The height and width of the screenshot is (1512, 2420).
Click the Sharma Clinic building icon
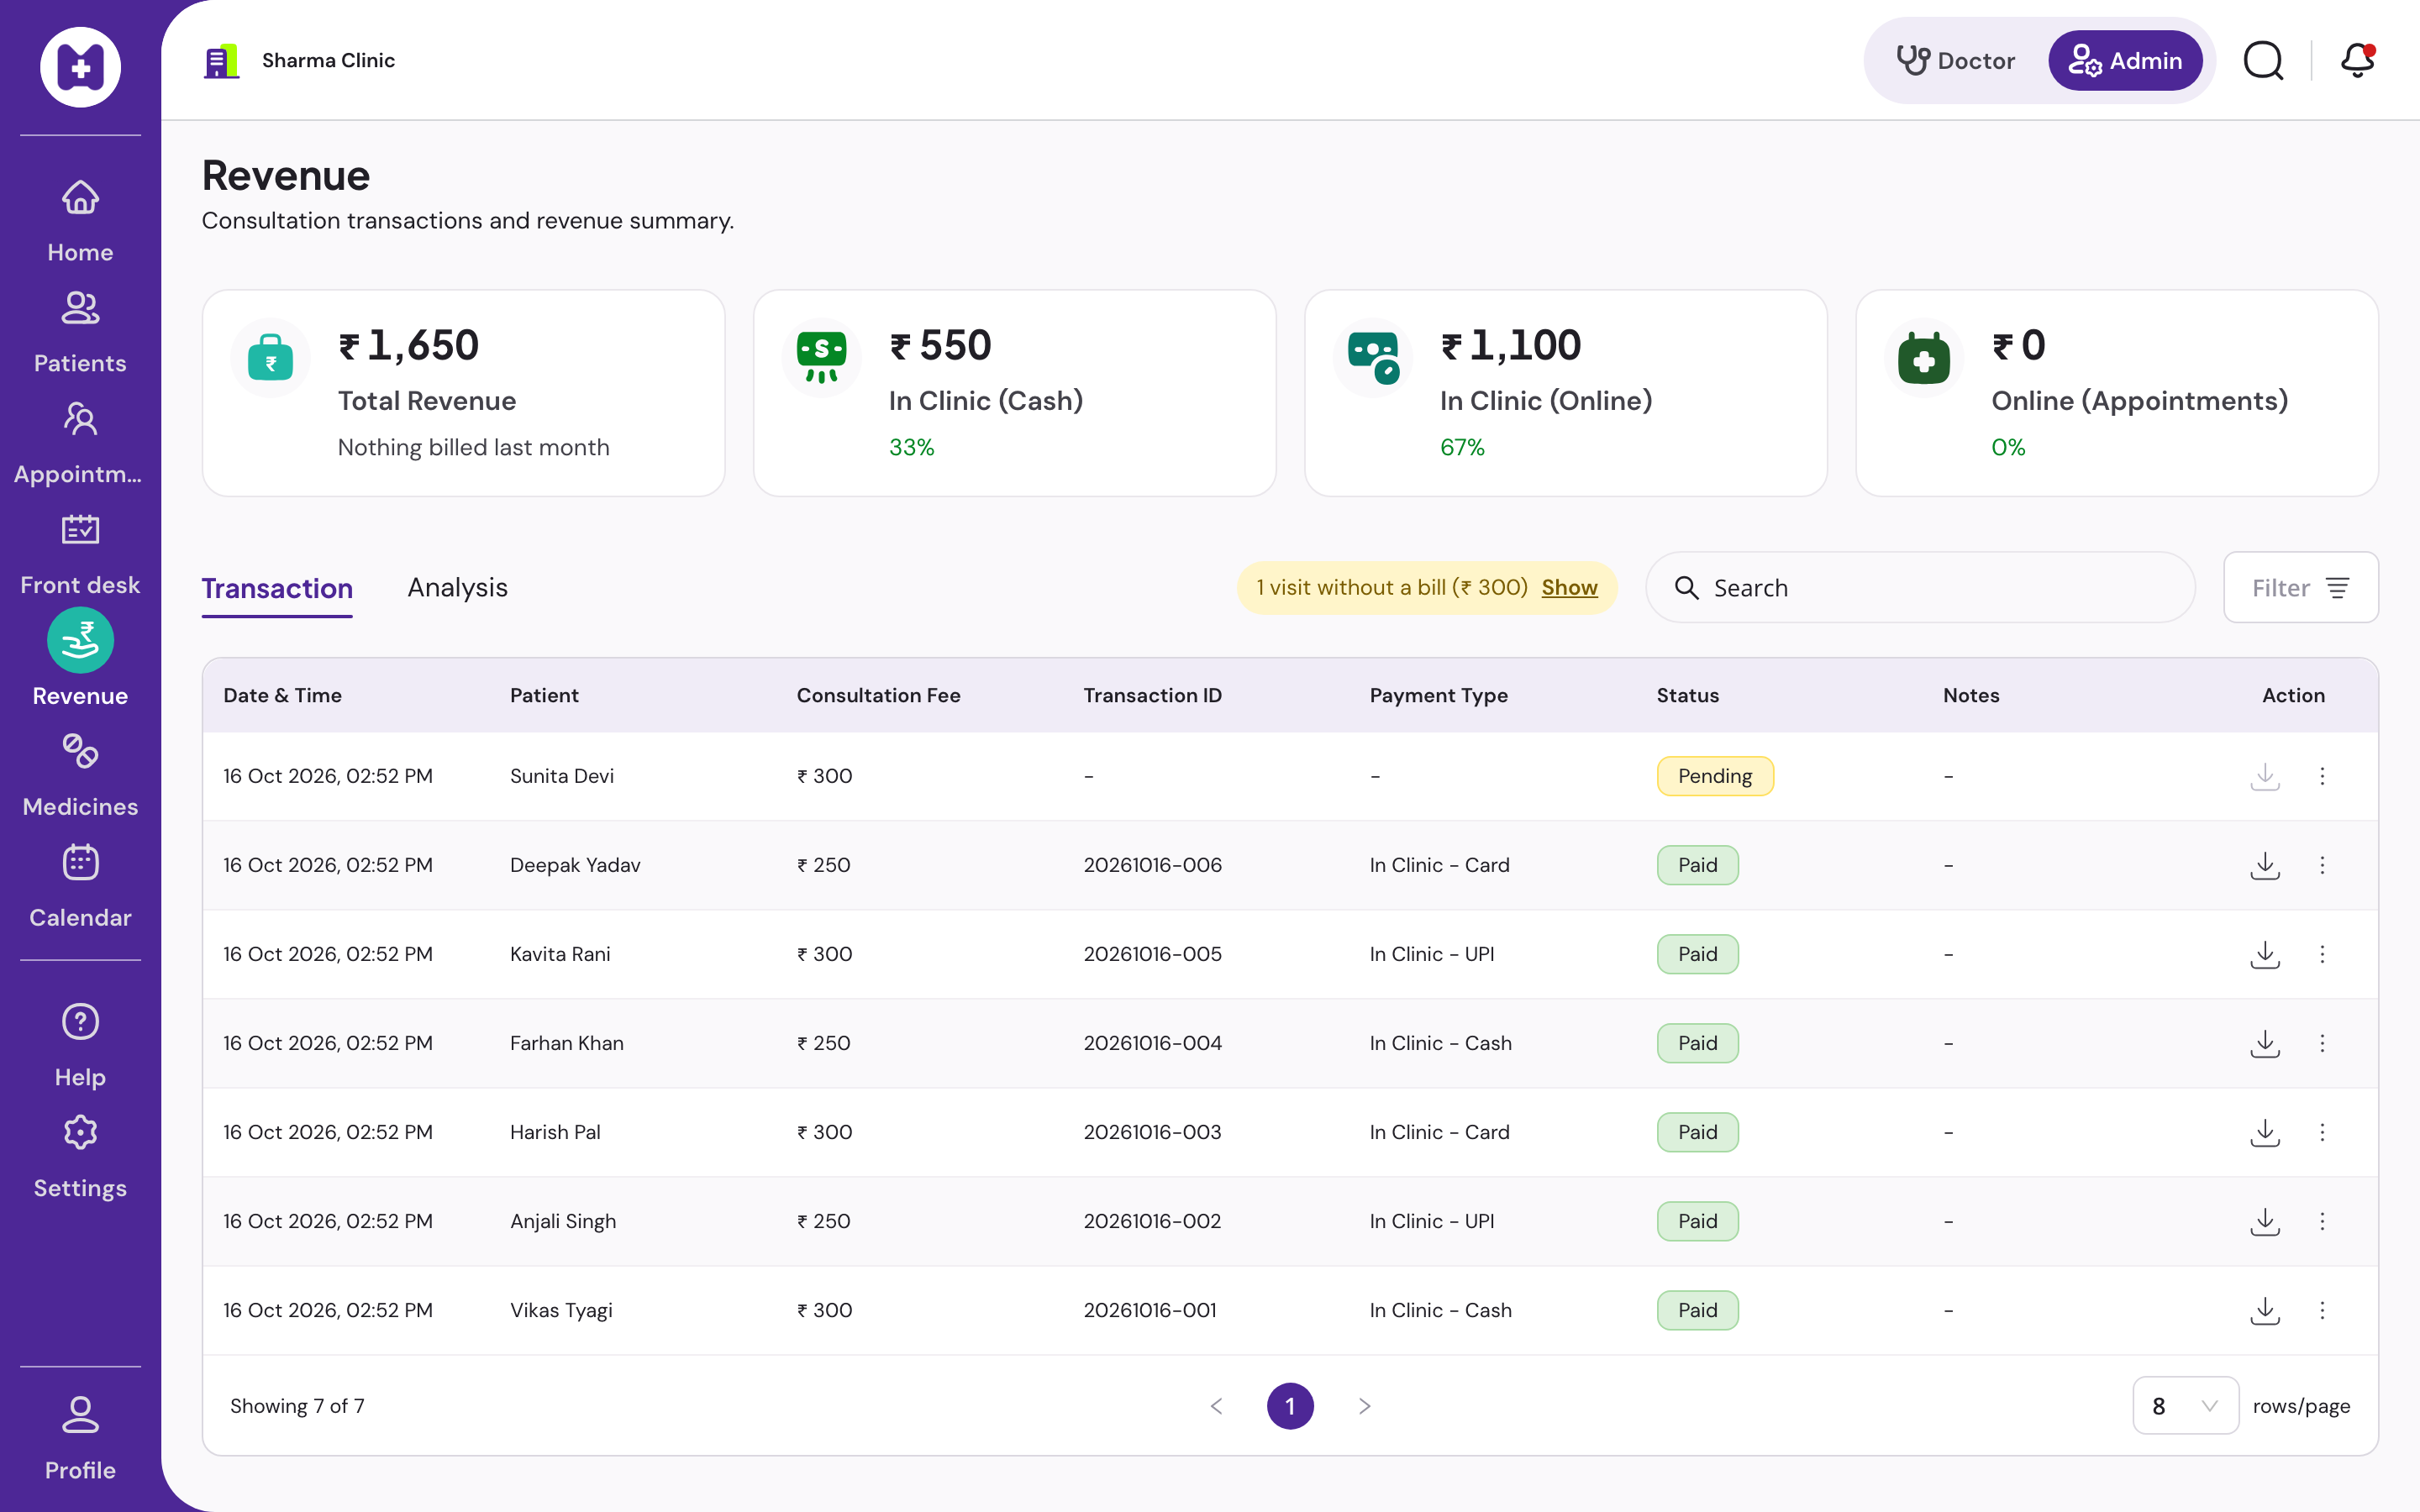click(221, 61)
